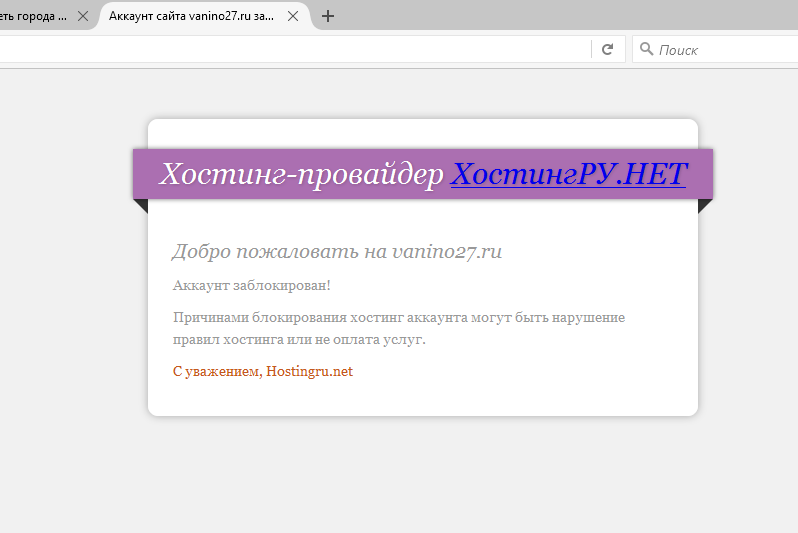Close the partially visible 'города' tab
The width and height of the screenshot is (798, 533).
click(x=83, y=16)
